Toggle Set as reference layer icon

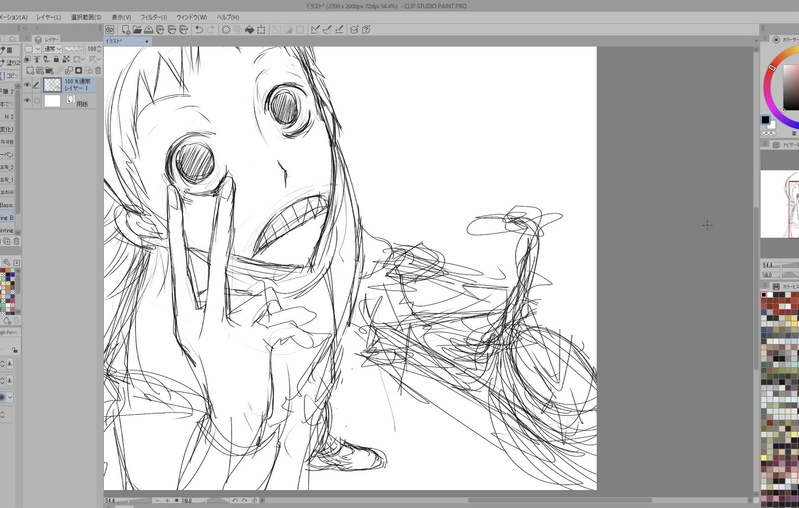37,59
